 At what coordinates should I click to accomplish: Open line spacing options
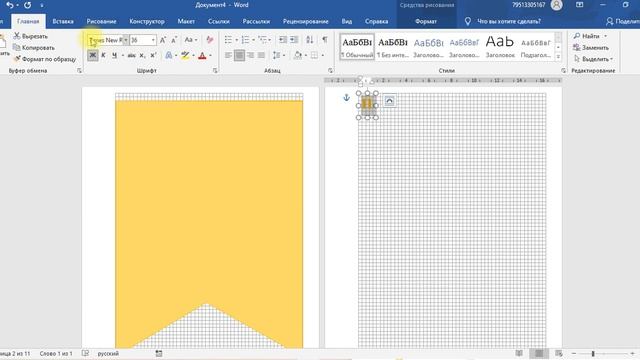[277, 55]
